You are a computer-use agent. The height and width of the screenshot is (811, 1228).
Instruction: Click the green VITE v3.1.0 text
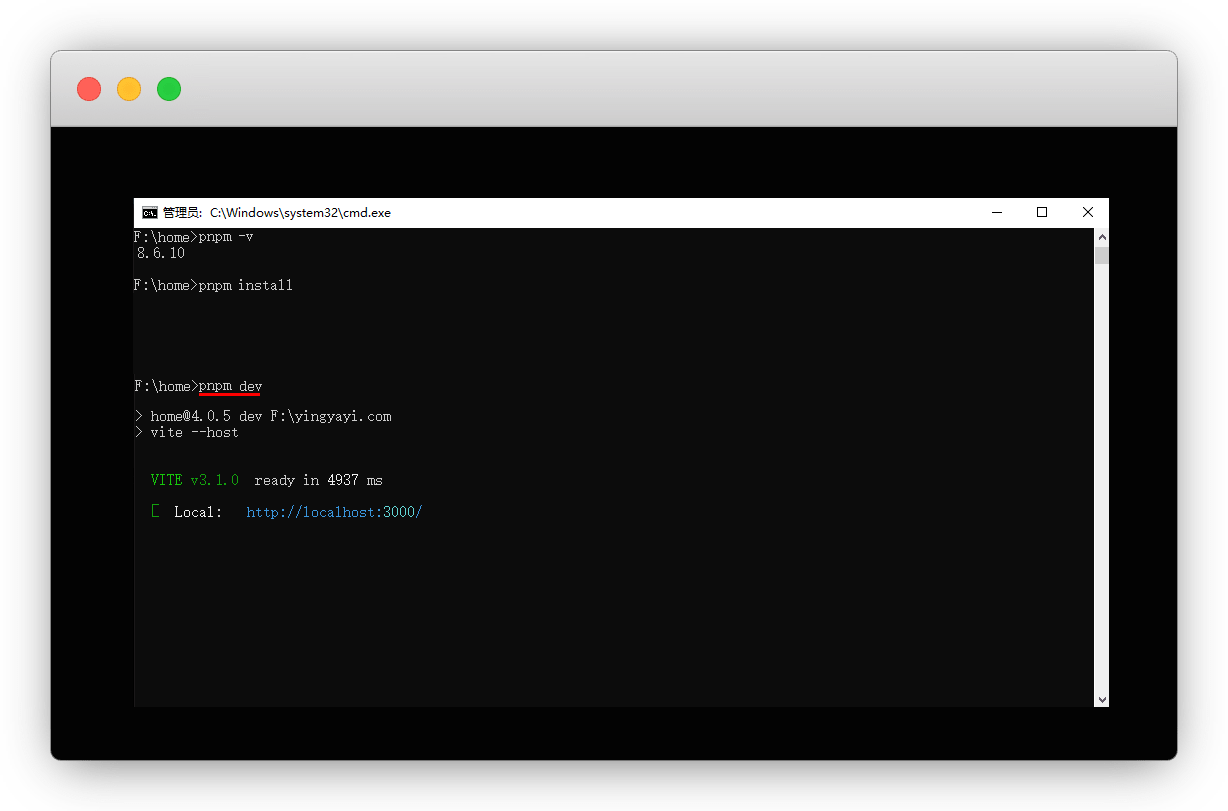click(x=194, y=480)
